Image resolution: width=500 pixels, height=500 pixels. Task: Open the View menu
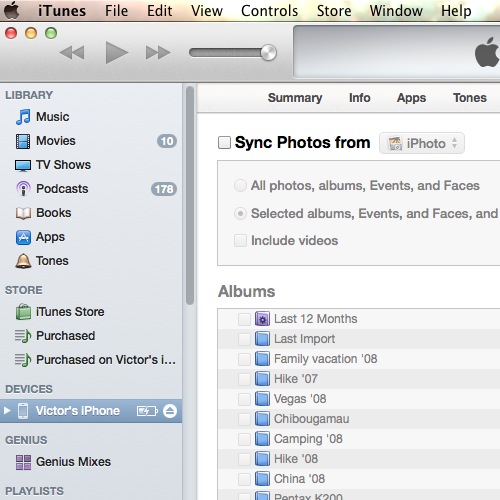pyautogui.click(x=207, y=11)
